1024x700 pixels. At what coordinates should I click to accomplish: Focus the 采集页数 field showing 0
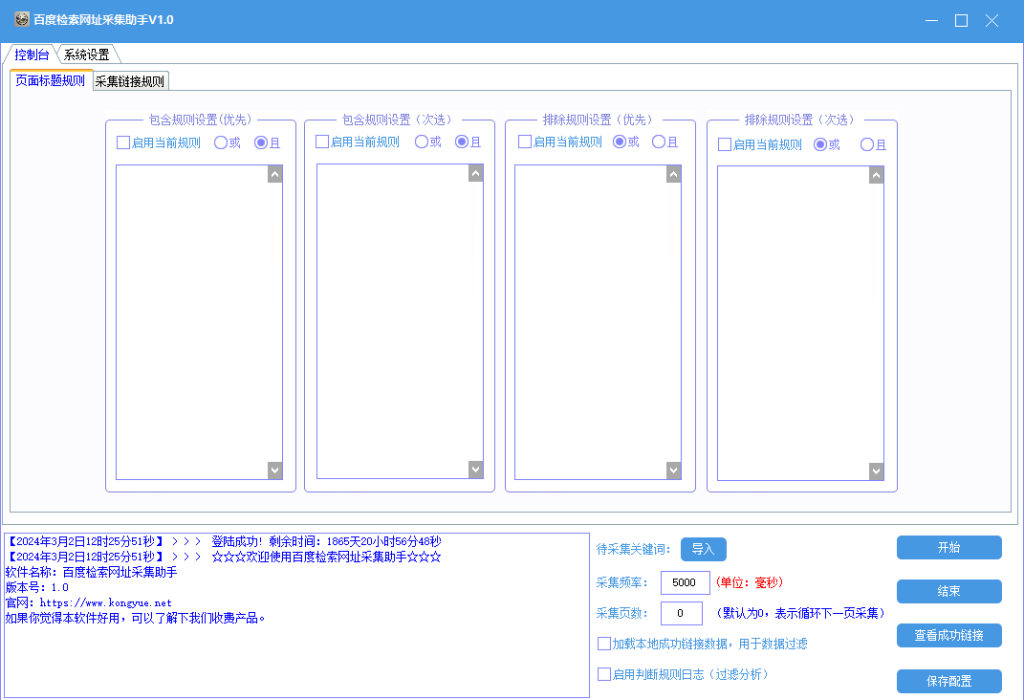682,613
